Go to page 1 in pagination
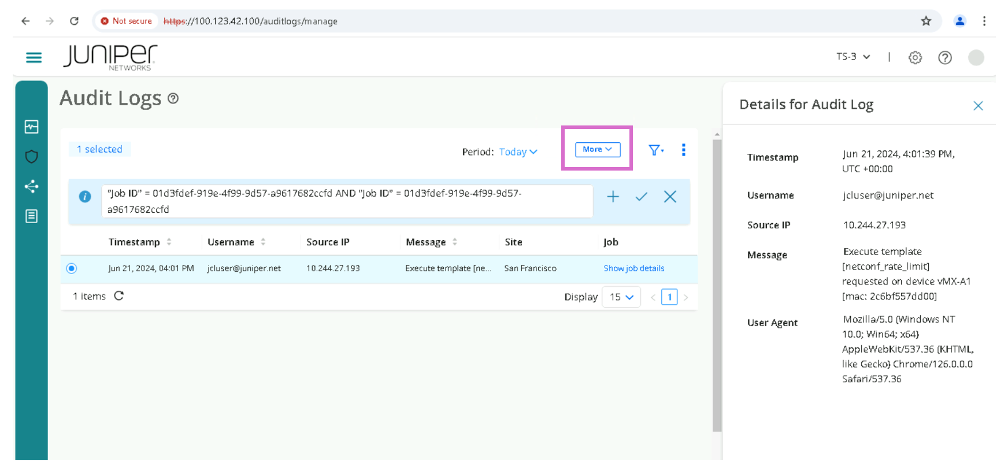This screenshot has width=1008, height=466. click(670, 297)
